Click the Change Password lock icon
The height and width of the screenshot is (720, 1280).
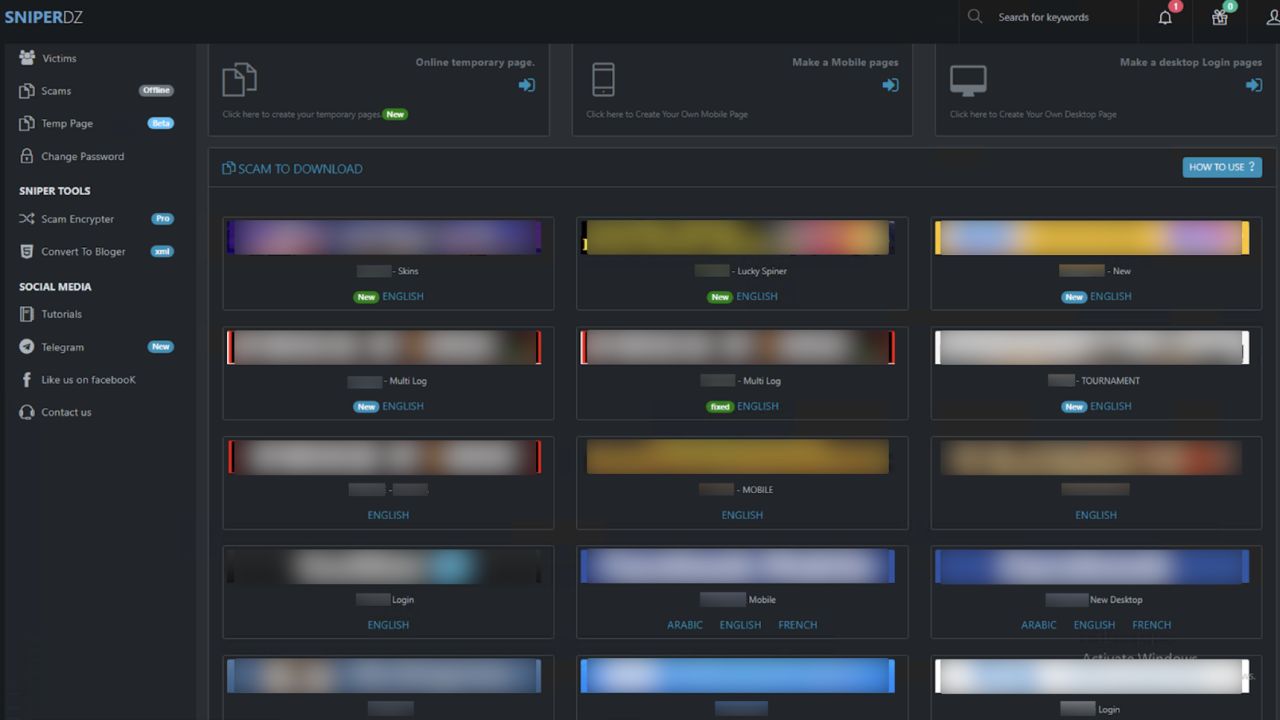click(27, 156)
